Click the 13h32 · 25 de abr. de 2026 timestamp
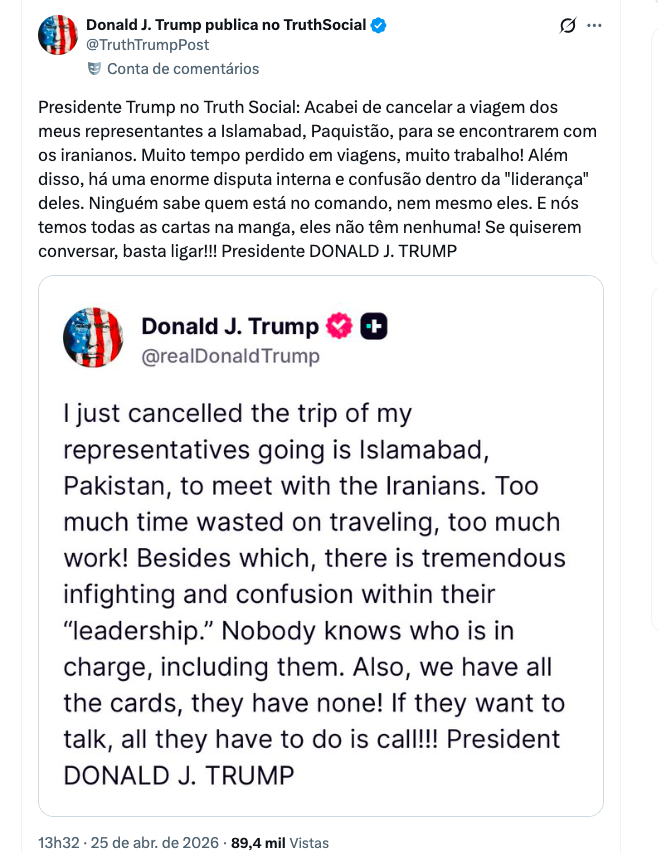This screenshot has height=853, width=658. tap(129, 843)
